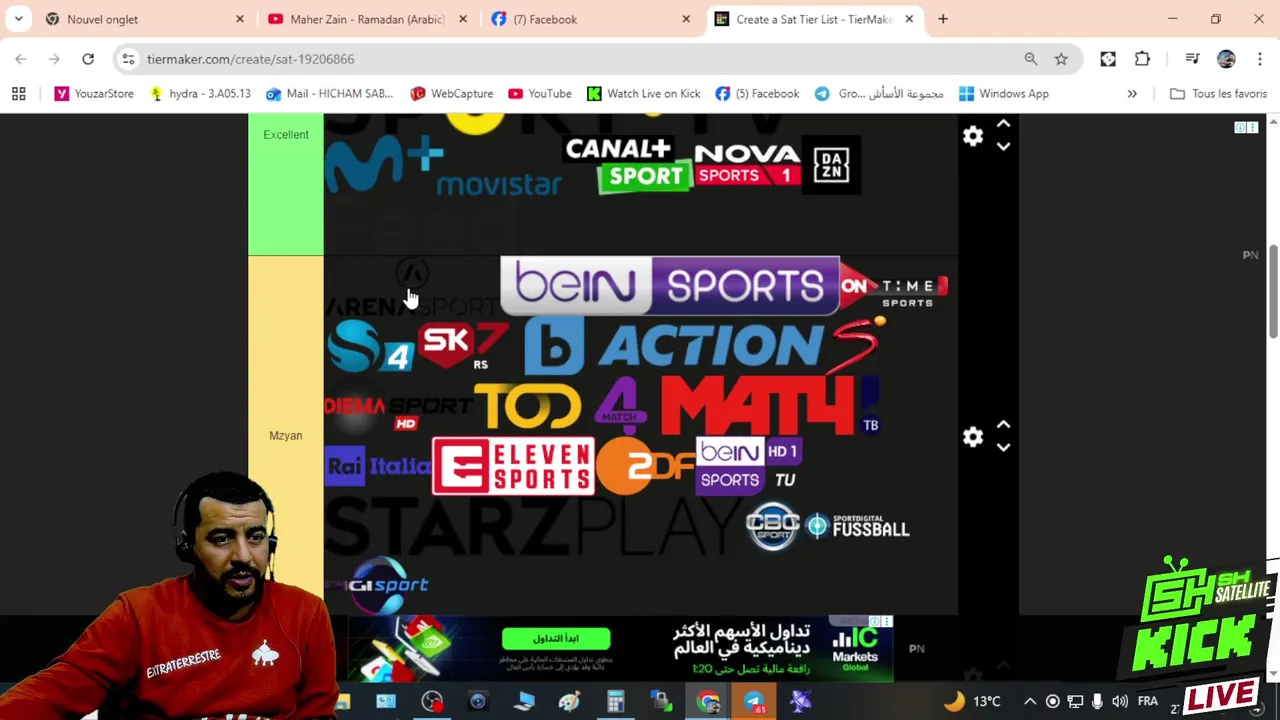Close the (7) Facebook tab

click(x=686, y=19)
